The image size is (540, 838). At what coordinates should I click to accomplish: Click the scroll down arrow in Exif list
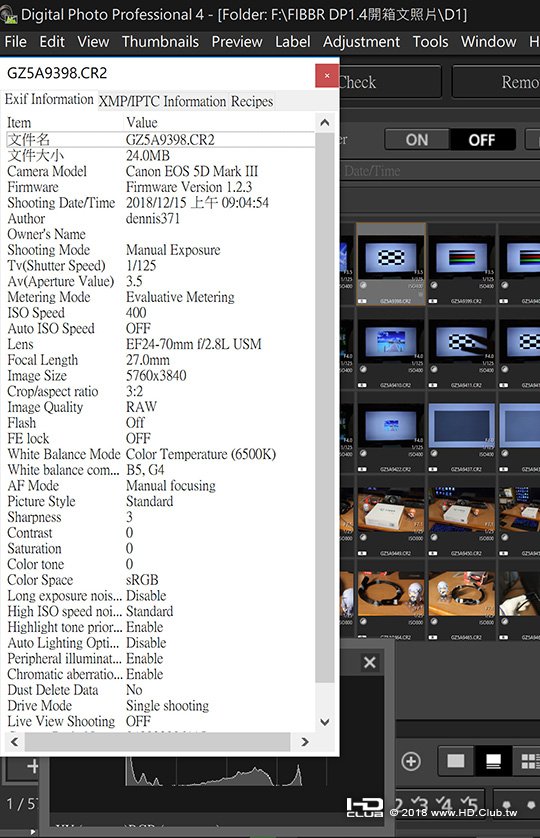(x=325, y=722)
